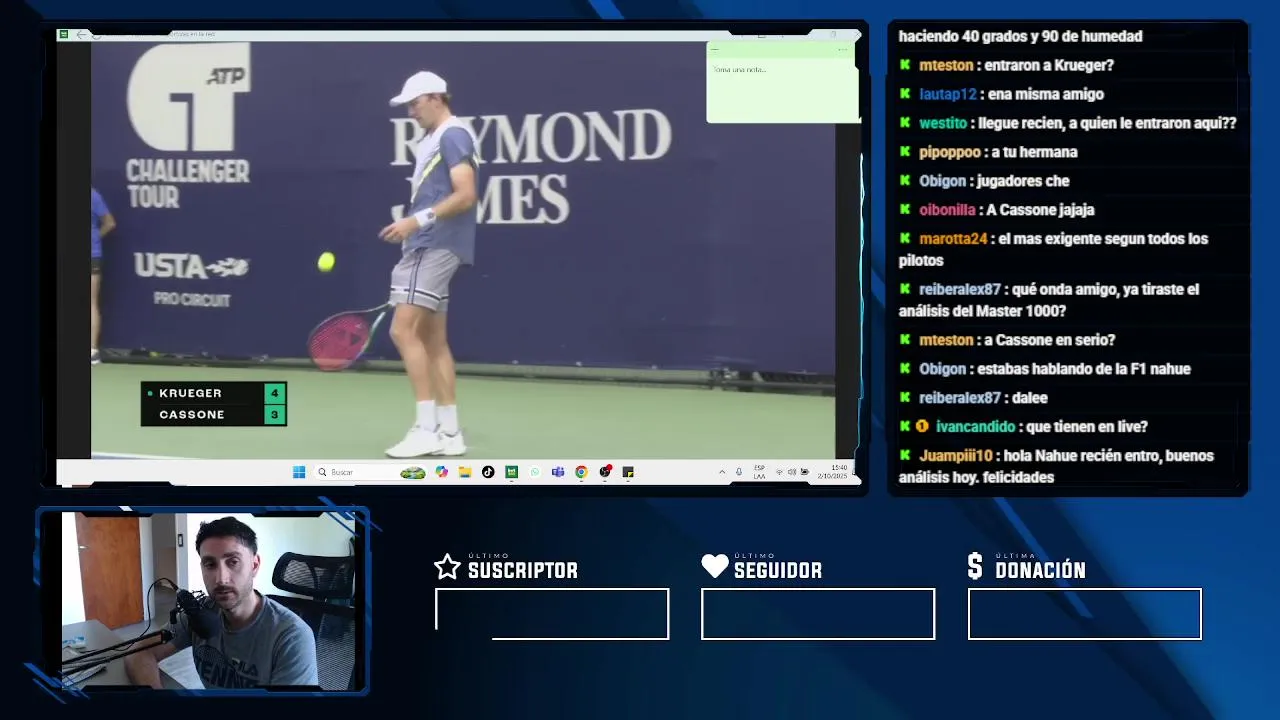The height and width of the screenshot is (720, 1280).
Task: Open Microsoft Teams from the taskbar
Action: click(x=558, y=472)
